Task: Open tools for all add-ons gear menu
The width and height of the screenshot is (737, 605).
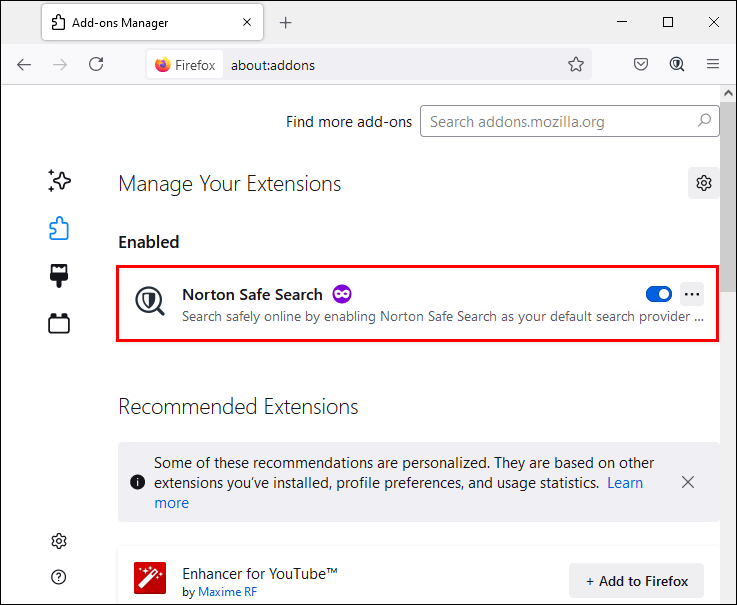Action: tap(704, 183)
